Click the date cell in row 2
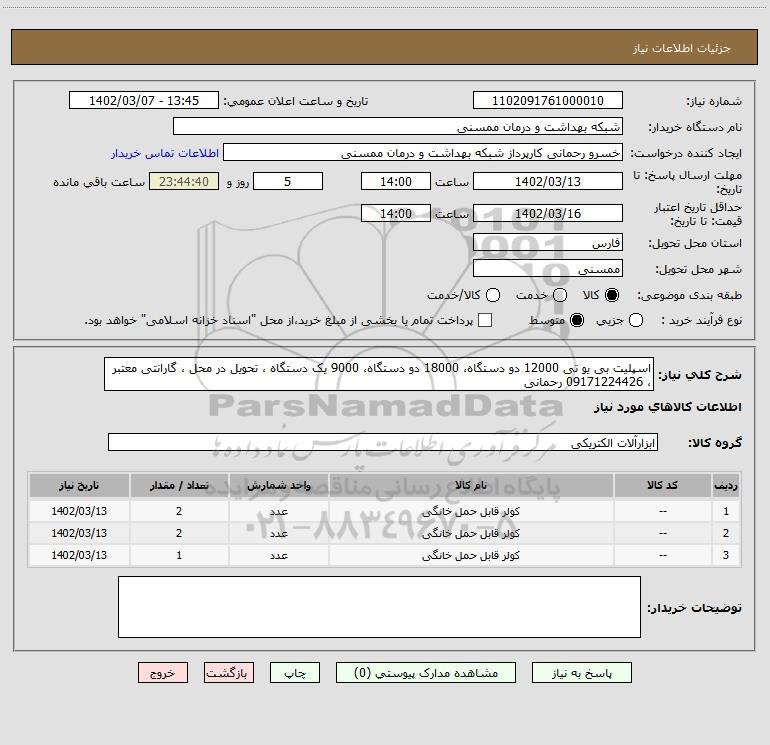 tap(79, 533)
